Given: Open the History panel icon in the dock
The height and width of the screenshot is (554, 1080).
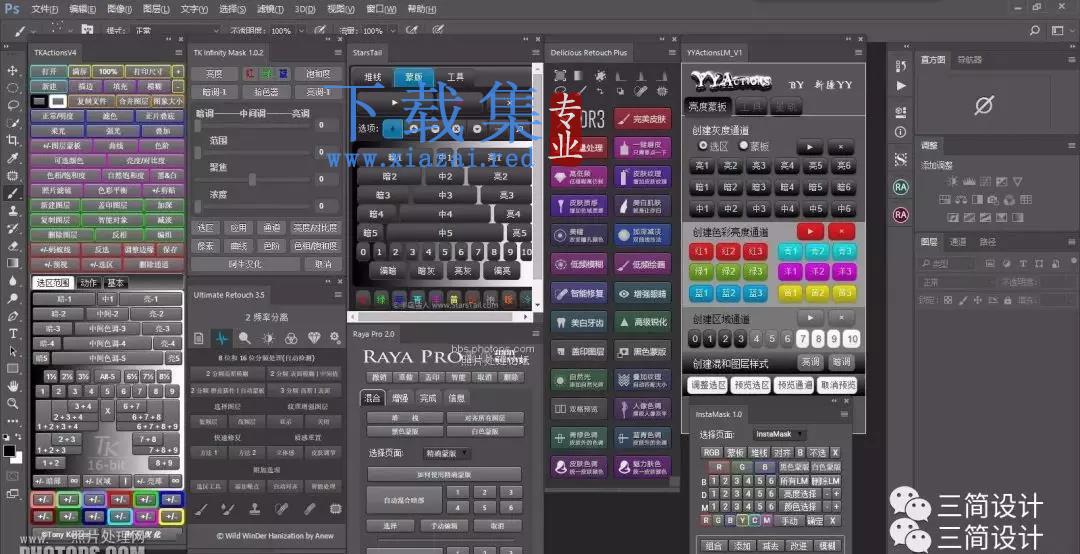Looking at the screenshot, I should tap(901, 66).
